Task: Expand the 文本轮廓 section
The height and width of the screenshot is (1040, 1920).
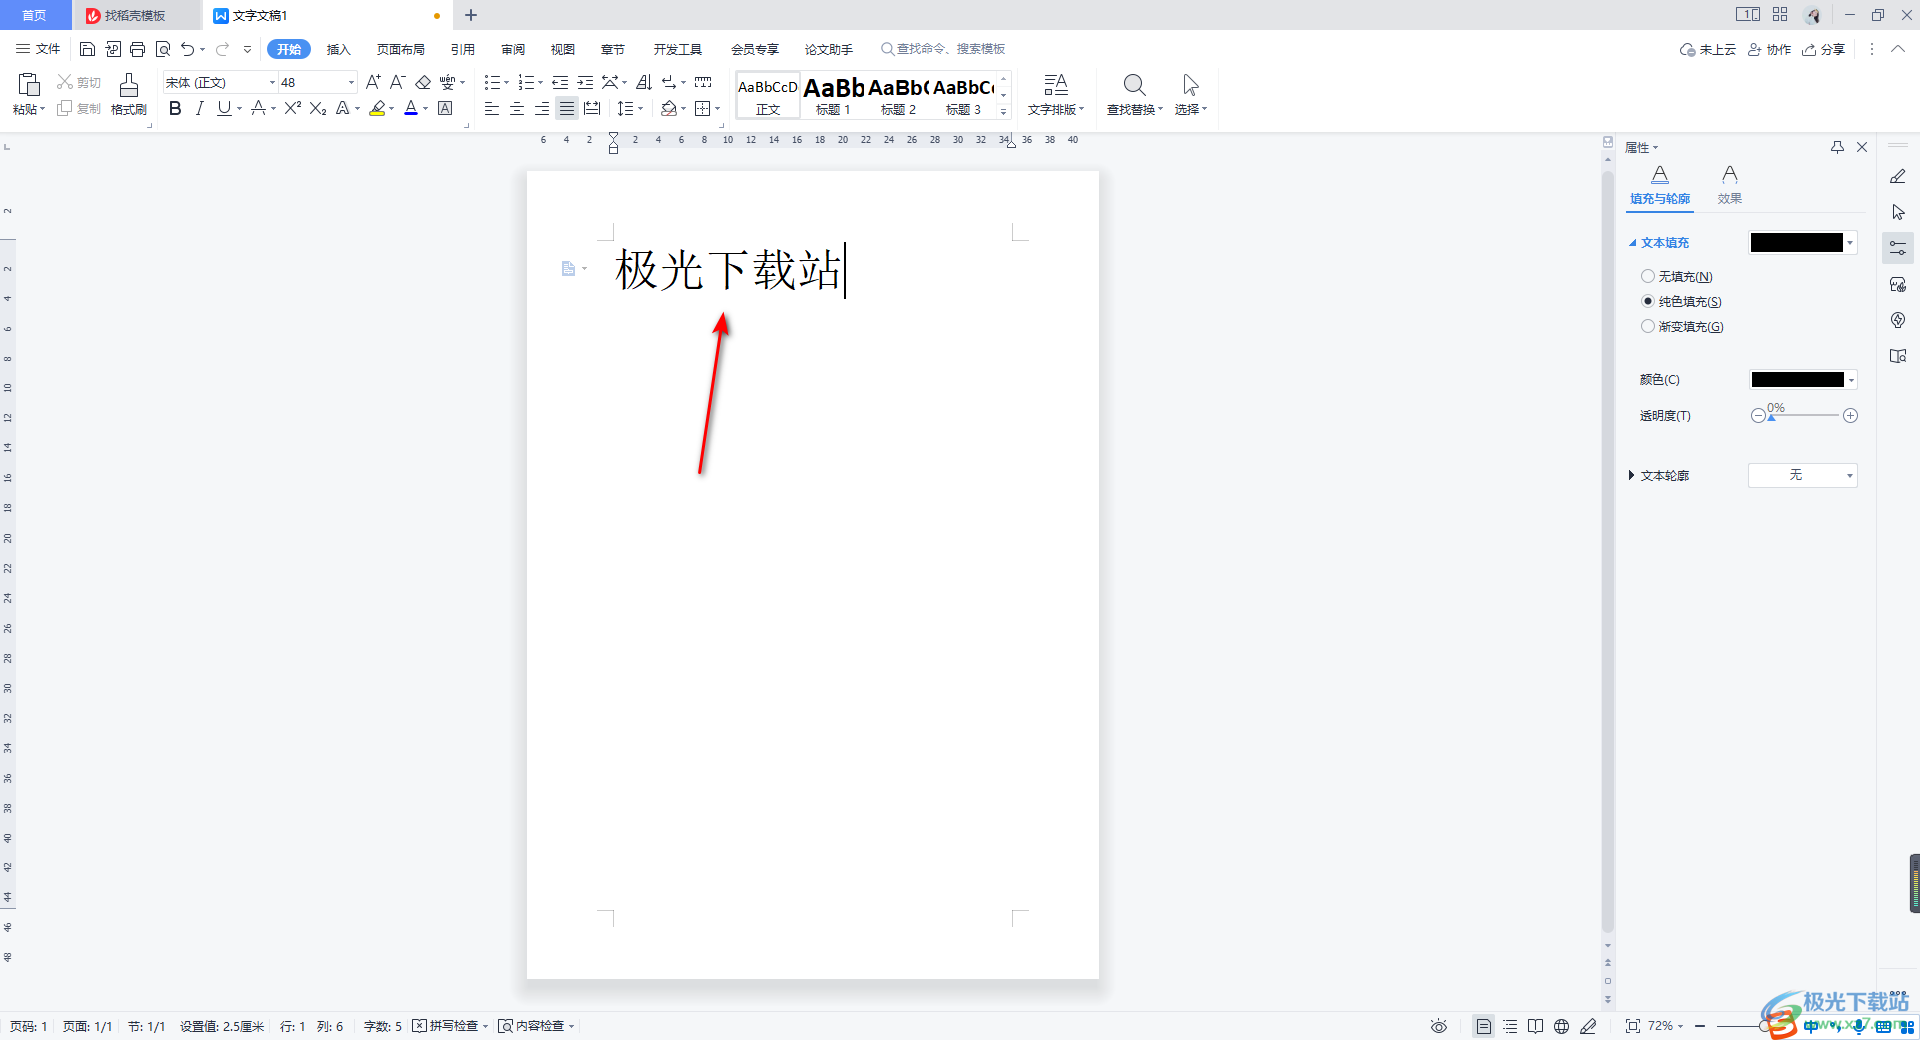Action: (x=1631, y=475)
